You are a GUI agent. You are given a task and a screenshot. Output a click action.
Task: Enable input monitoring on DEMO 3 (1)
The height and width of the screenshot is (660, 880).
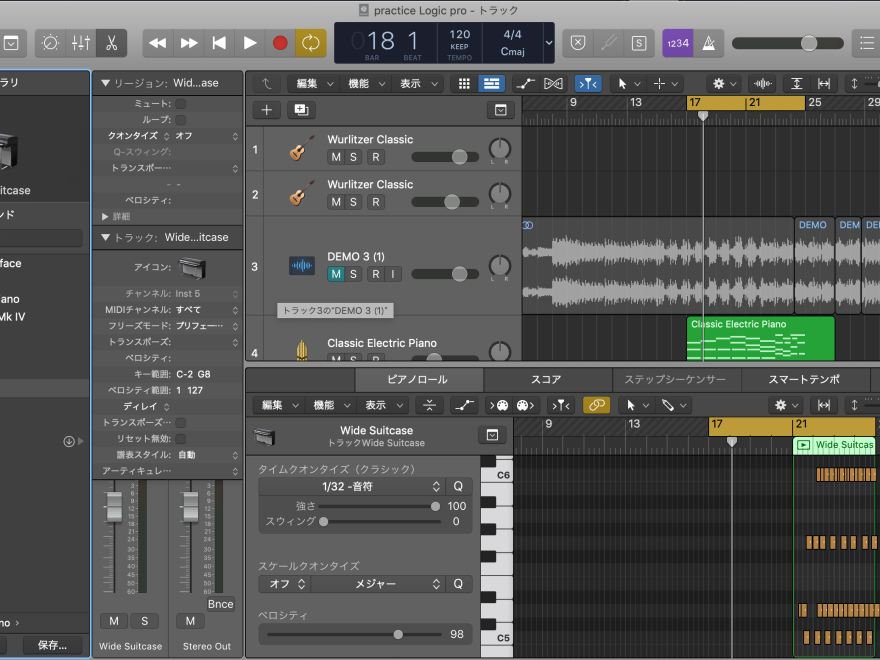[393, 274]
